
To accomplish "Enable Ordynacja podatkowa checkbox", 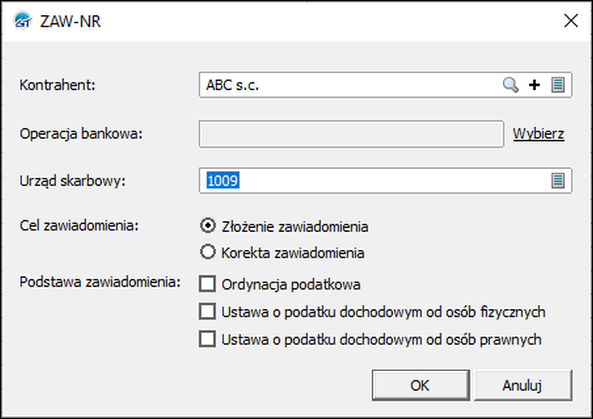I will (207, 284).
